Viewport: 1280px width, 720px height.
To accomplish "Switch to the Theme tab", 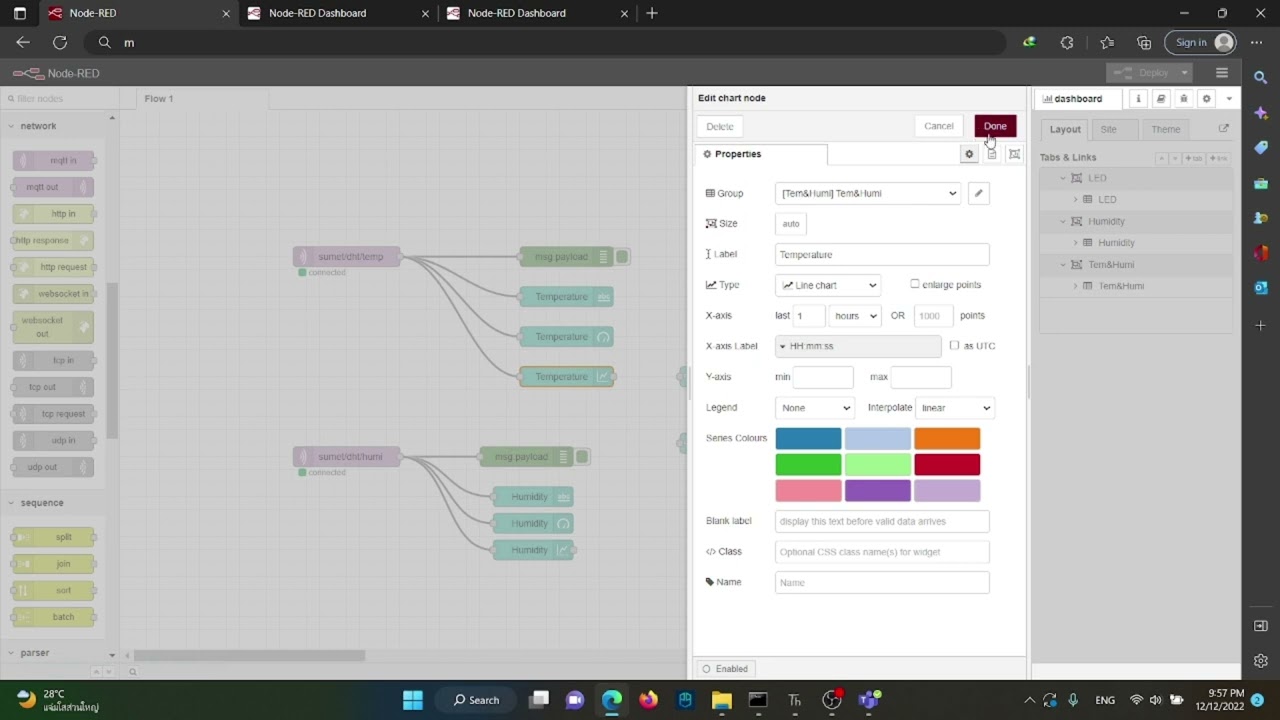I will tap(1165, 129).
